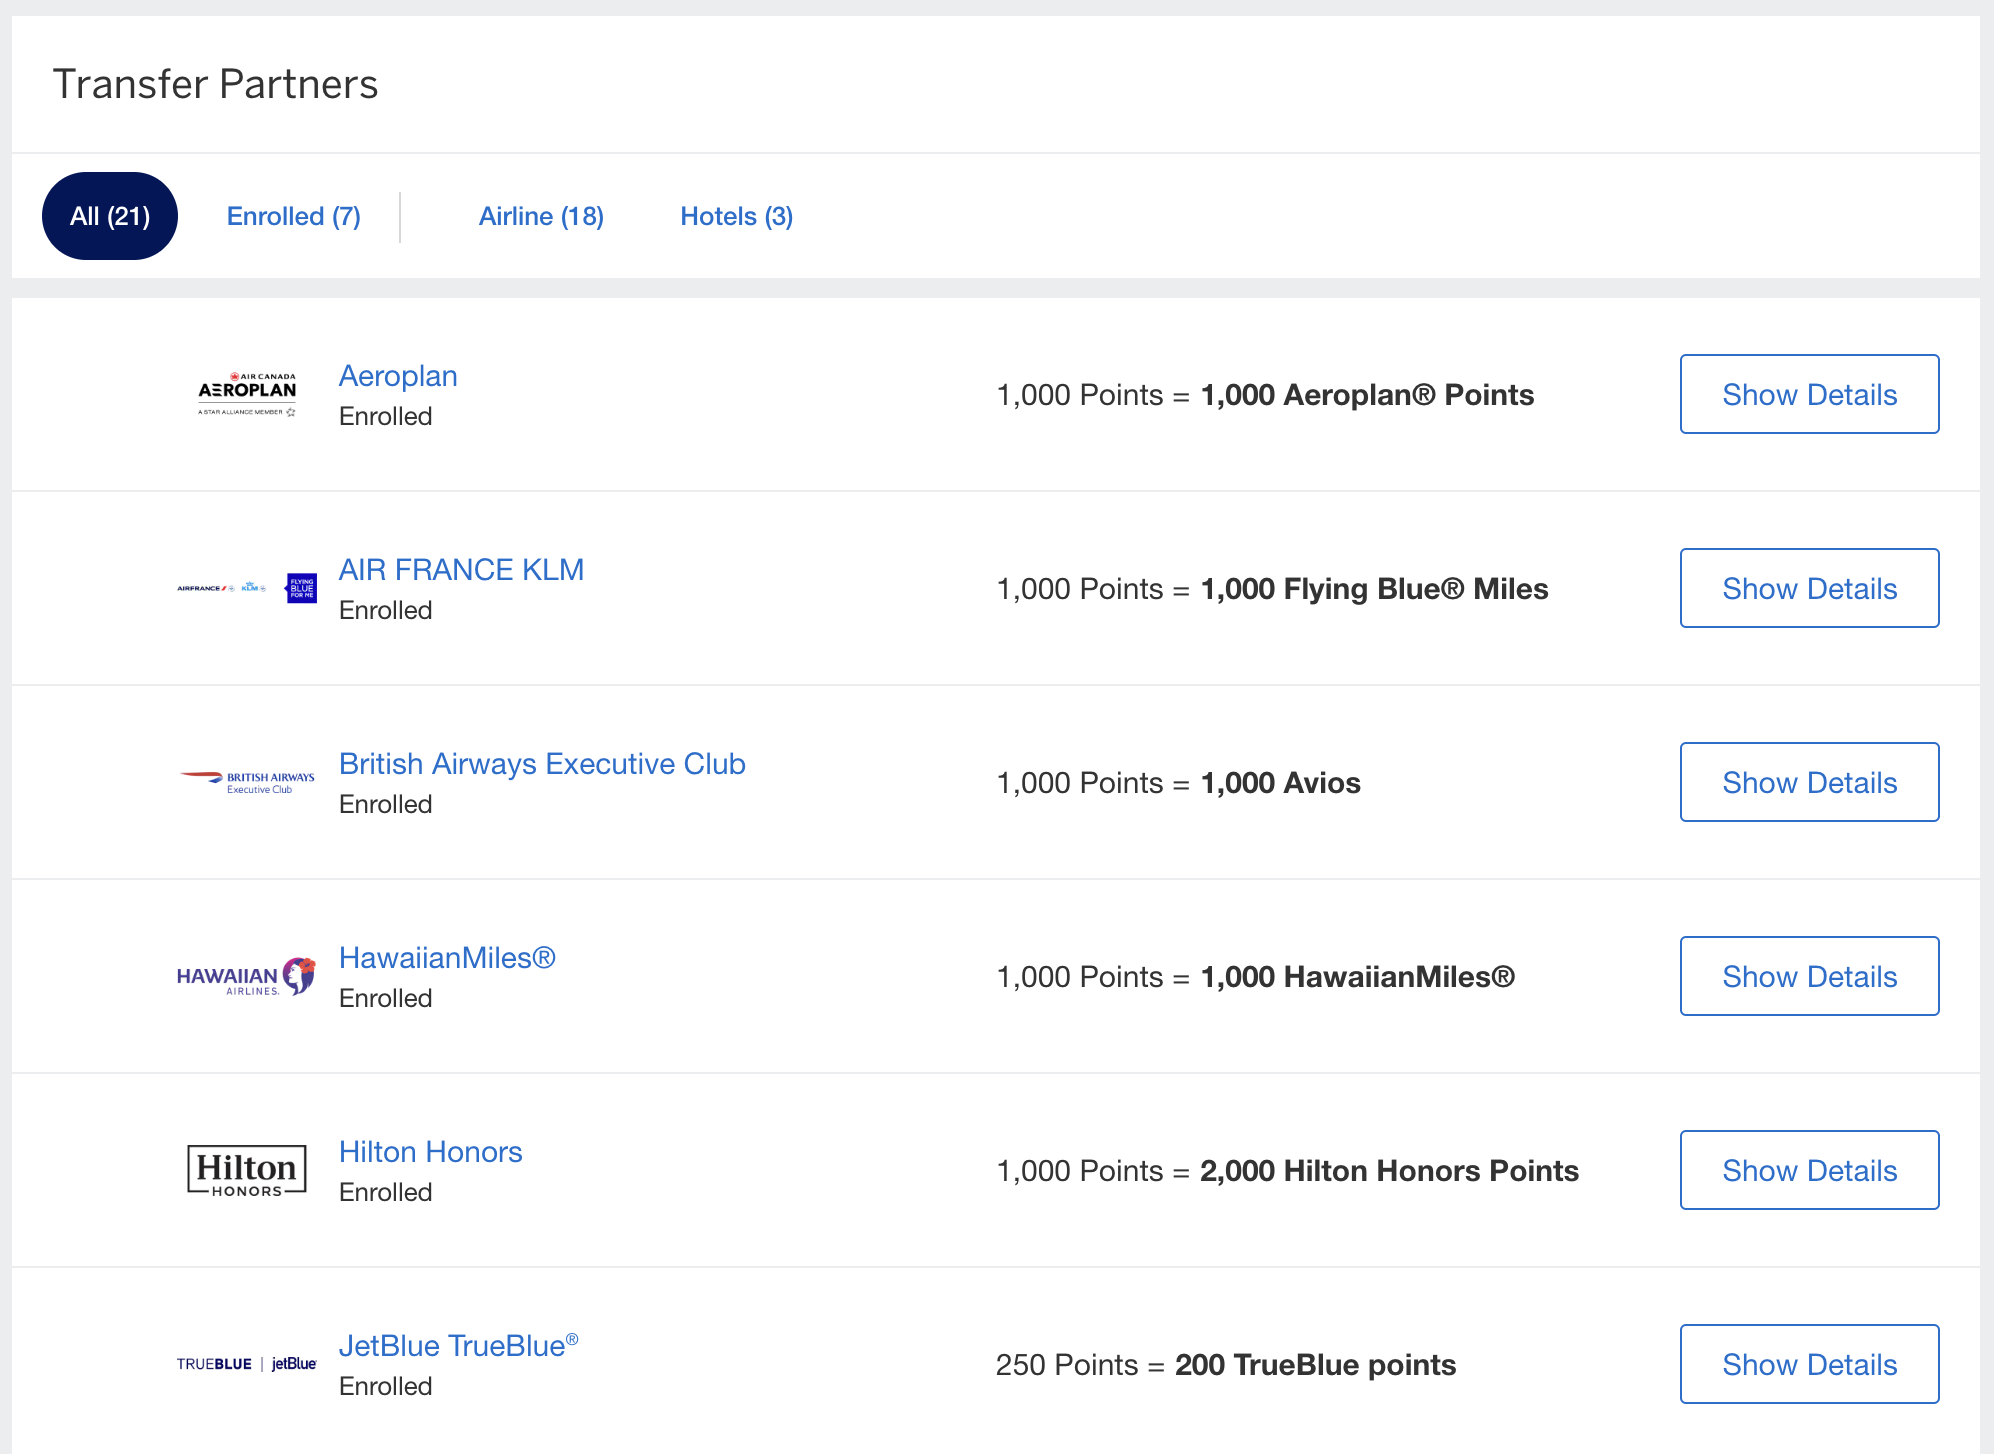Show Details for JetBlue TrueBlue transfers
The image size is (1994, 1454).
click(x=1808, y=1363)
